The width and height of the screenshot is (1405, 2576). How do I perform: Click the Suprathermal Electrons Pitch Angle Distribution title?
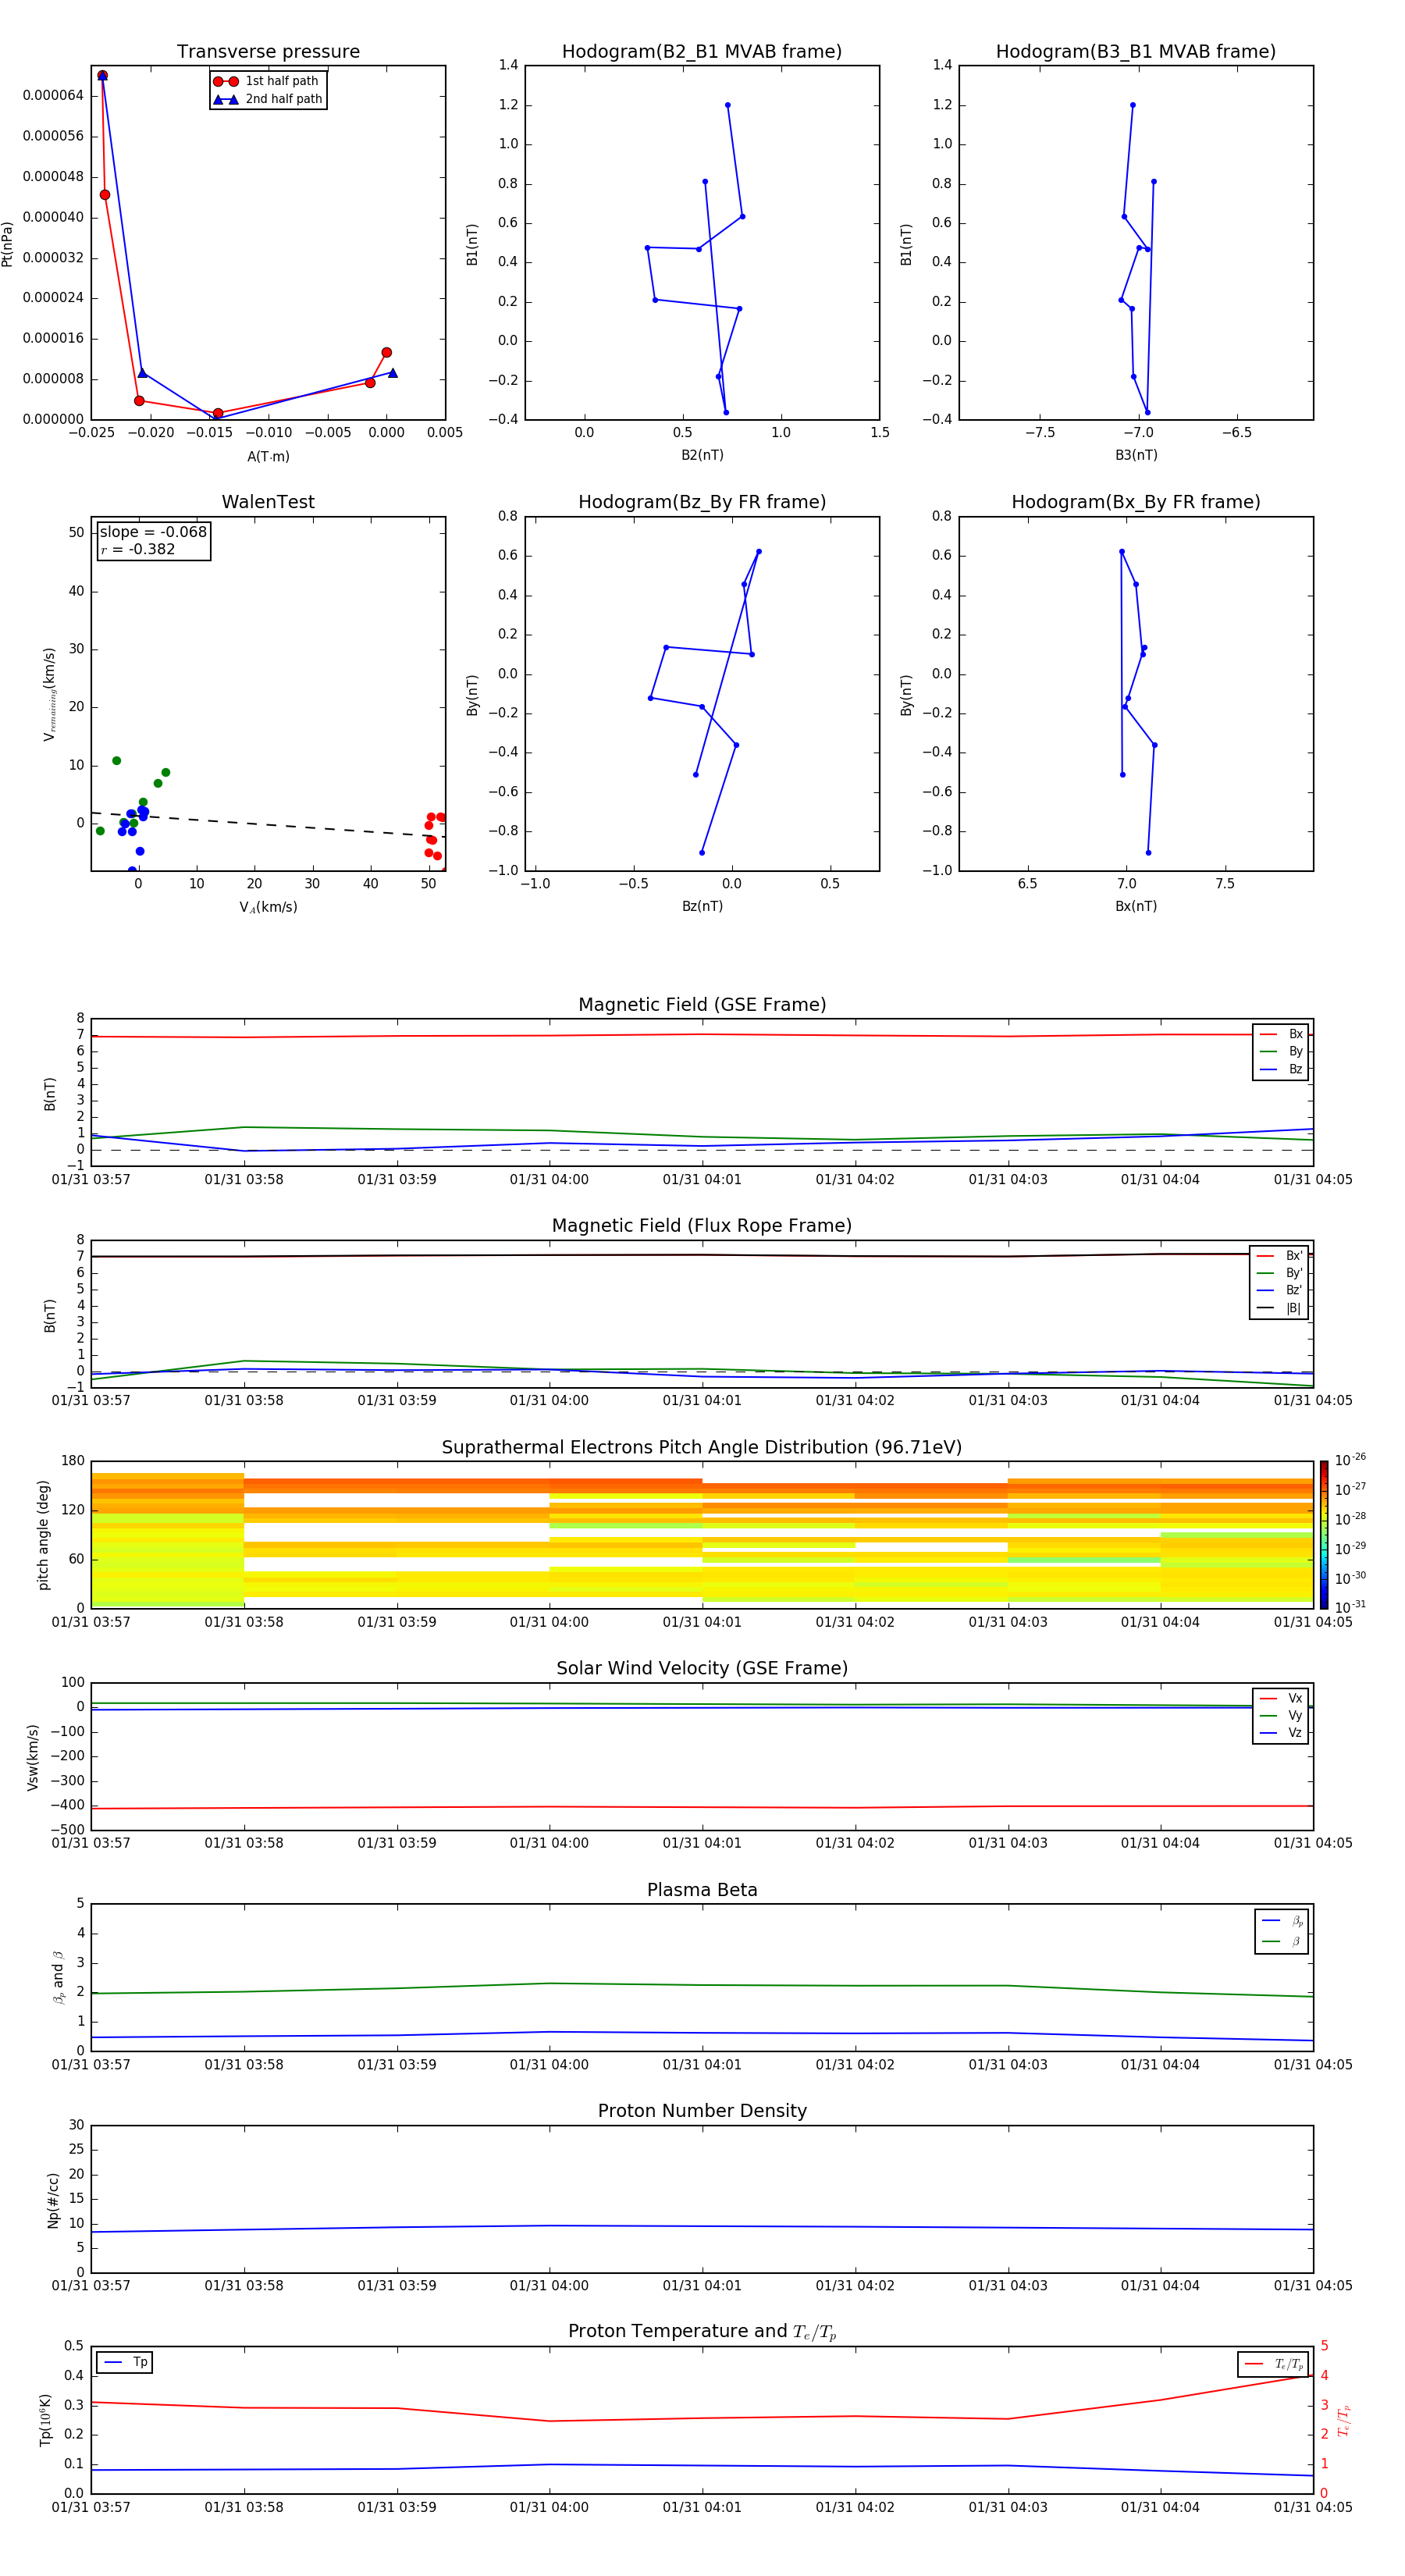pos(702,1448)
